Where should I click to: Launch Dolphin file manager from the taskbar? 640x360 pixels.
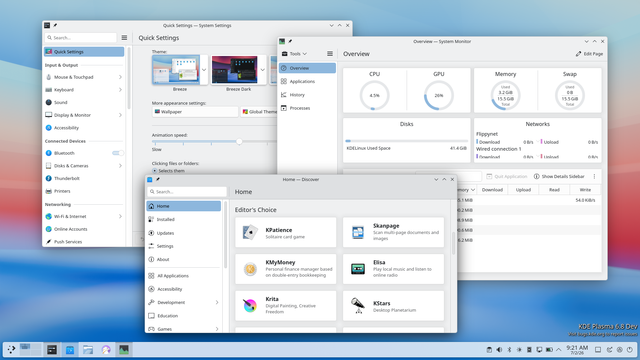pos(88,349)
